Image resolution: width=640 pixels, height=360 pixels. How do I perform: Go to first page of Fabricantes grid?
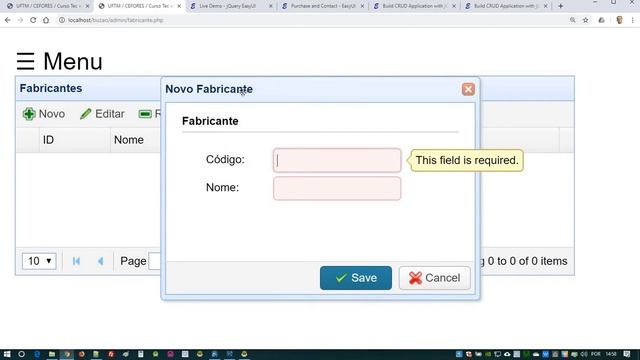point(76,261)
